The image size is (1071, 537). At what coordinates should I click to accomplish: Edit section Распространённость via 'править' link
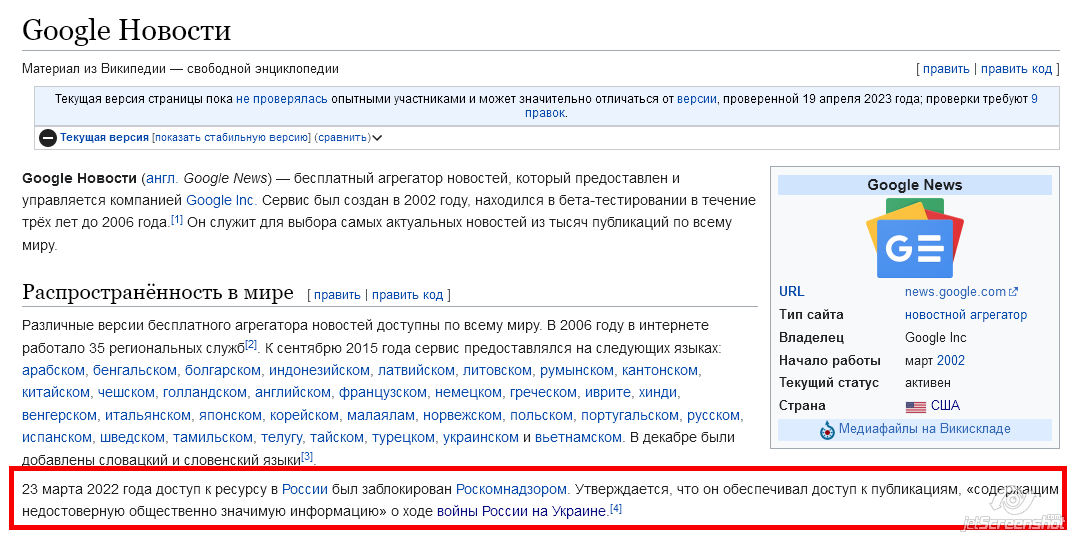[337, 295]
